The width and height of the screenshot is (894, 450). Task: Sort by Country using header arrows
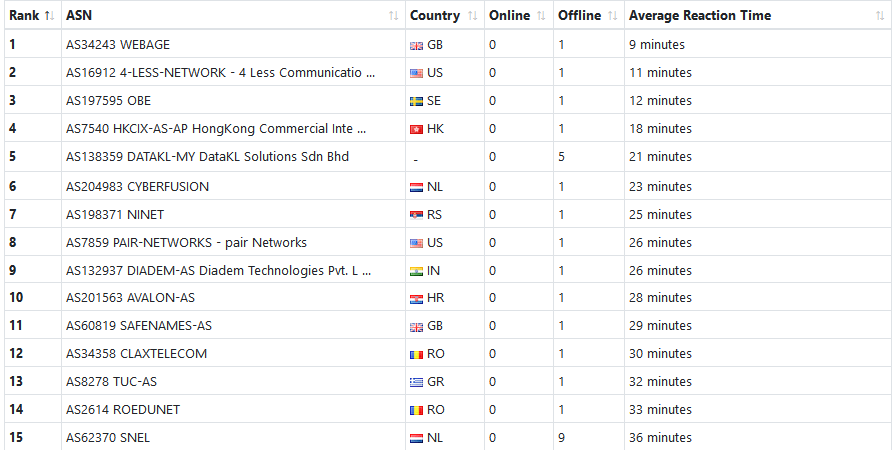[x=472, y=16]
